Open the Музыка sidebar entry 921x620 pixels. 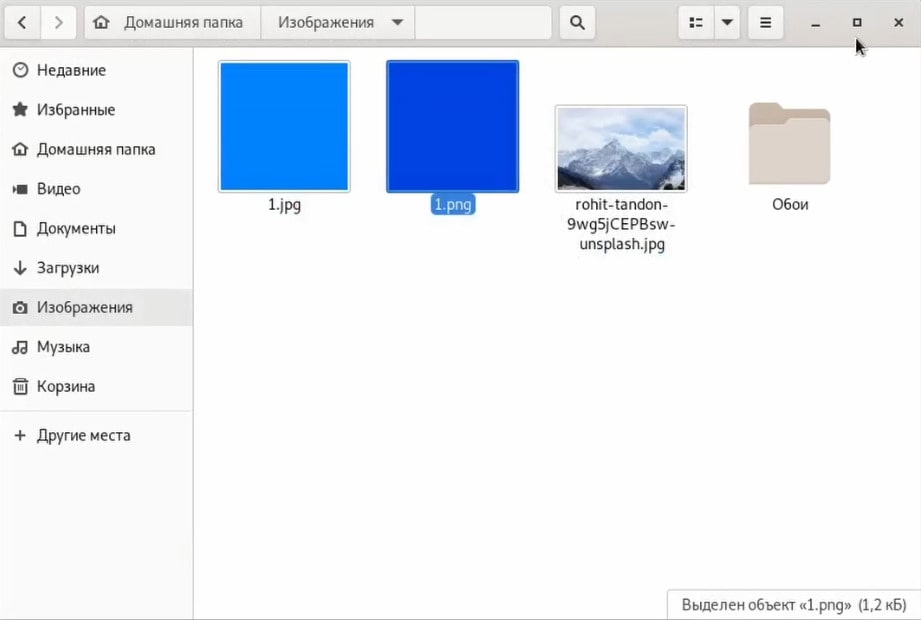click(96, 347)
